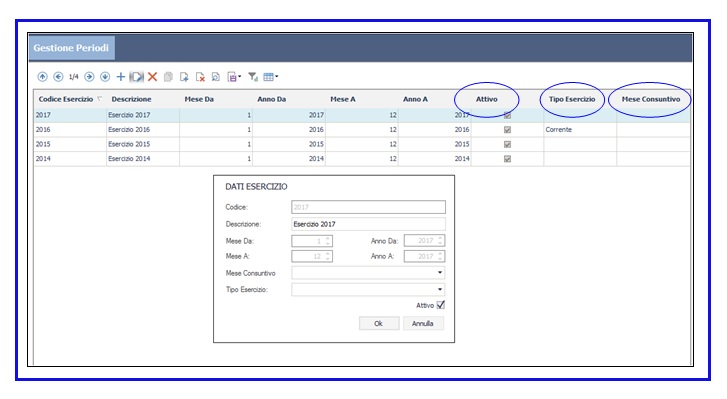Toggle Attivo checkbox in the 2014 row

(507, 158)
